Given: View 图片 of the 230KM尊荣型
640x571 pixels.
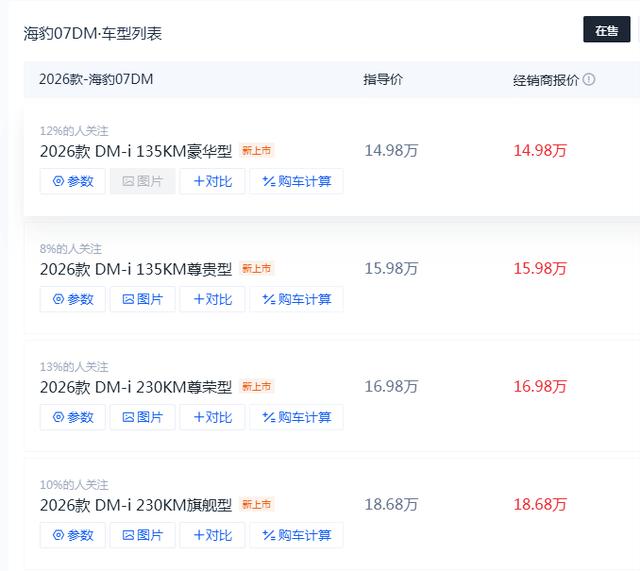Looking at the screenshot, I should pyautogui.click(x=143, y=417).
